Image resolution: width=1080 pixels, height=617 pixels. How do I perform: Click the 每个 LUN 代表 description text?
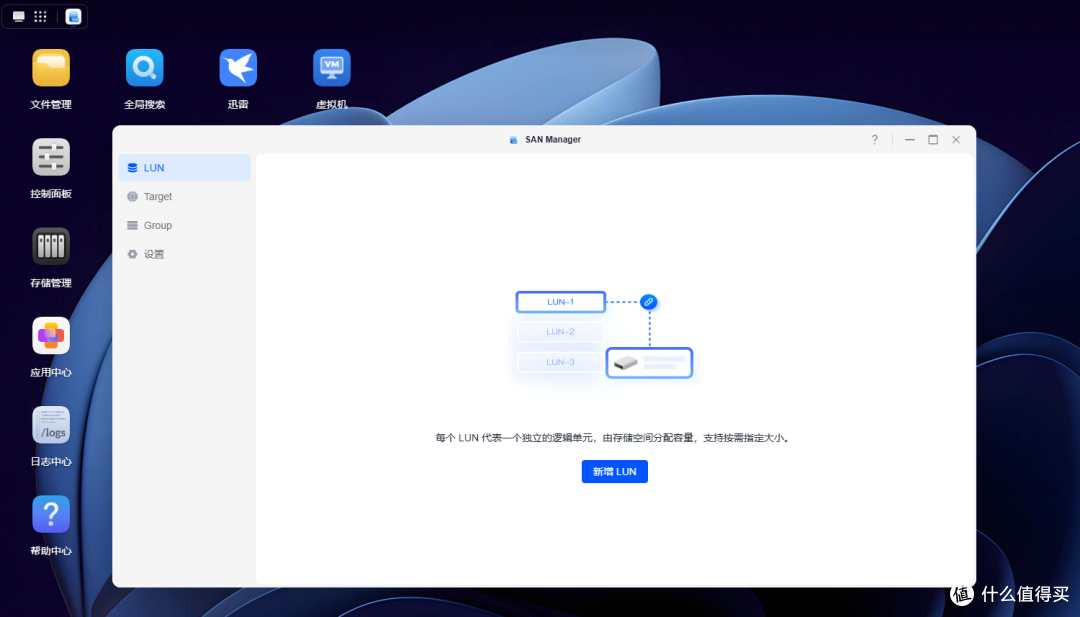(612, 438)
